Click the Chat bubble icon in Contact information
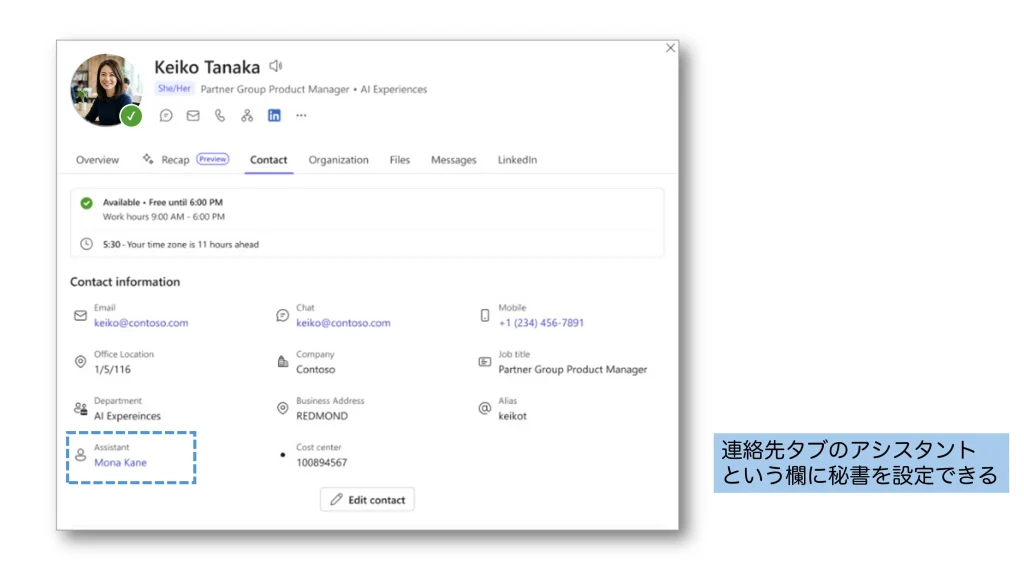 pyautogui.click(x=282, y=315)
